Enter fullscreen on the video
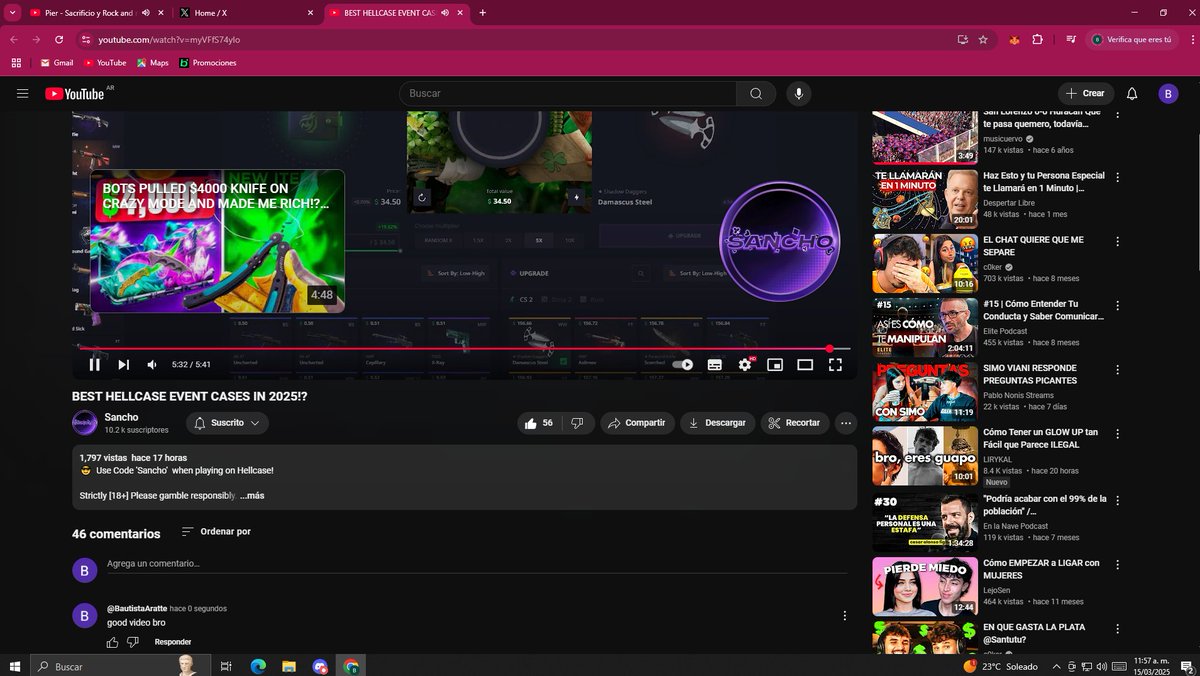 [835, 365]
